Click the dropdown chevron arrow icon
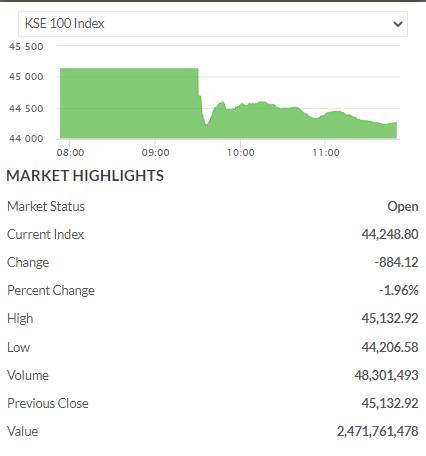Screen dimensions: 426x456 point(398,24)
